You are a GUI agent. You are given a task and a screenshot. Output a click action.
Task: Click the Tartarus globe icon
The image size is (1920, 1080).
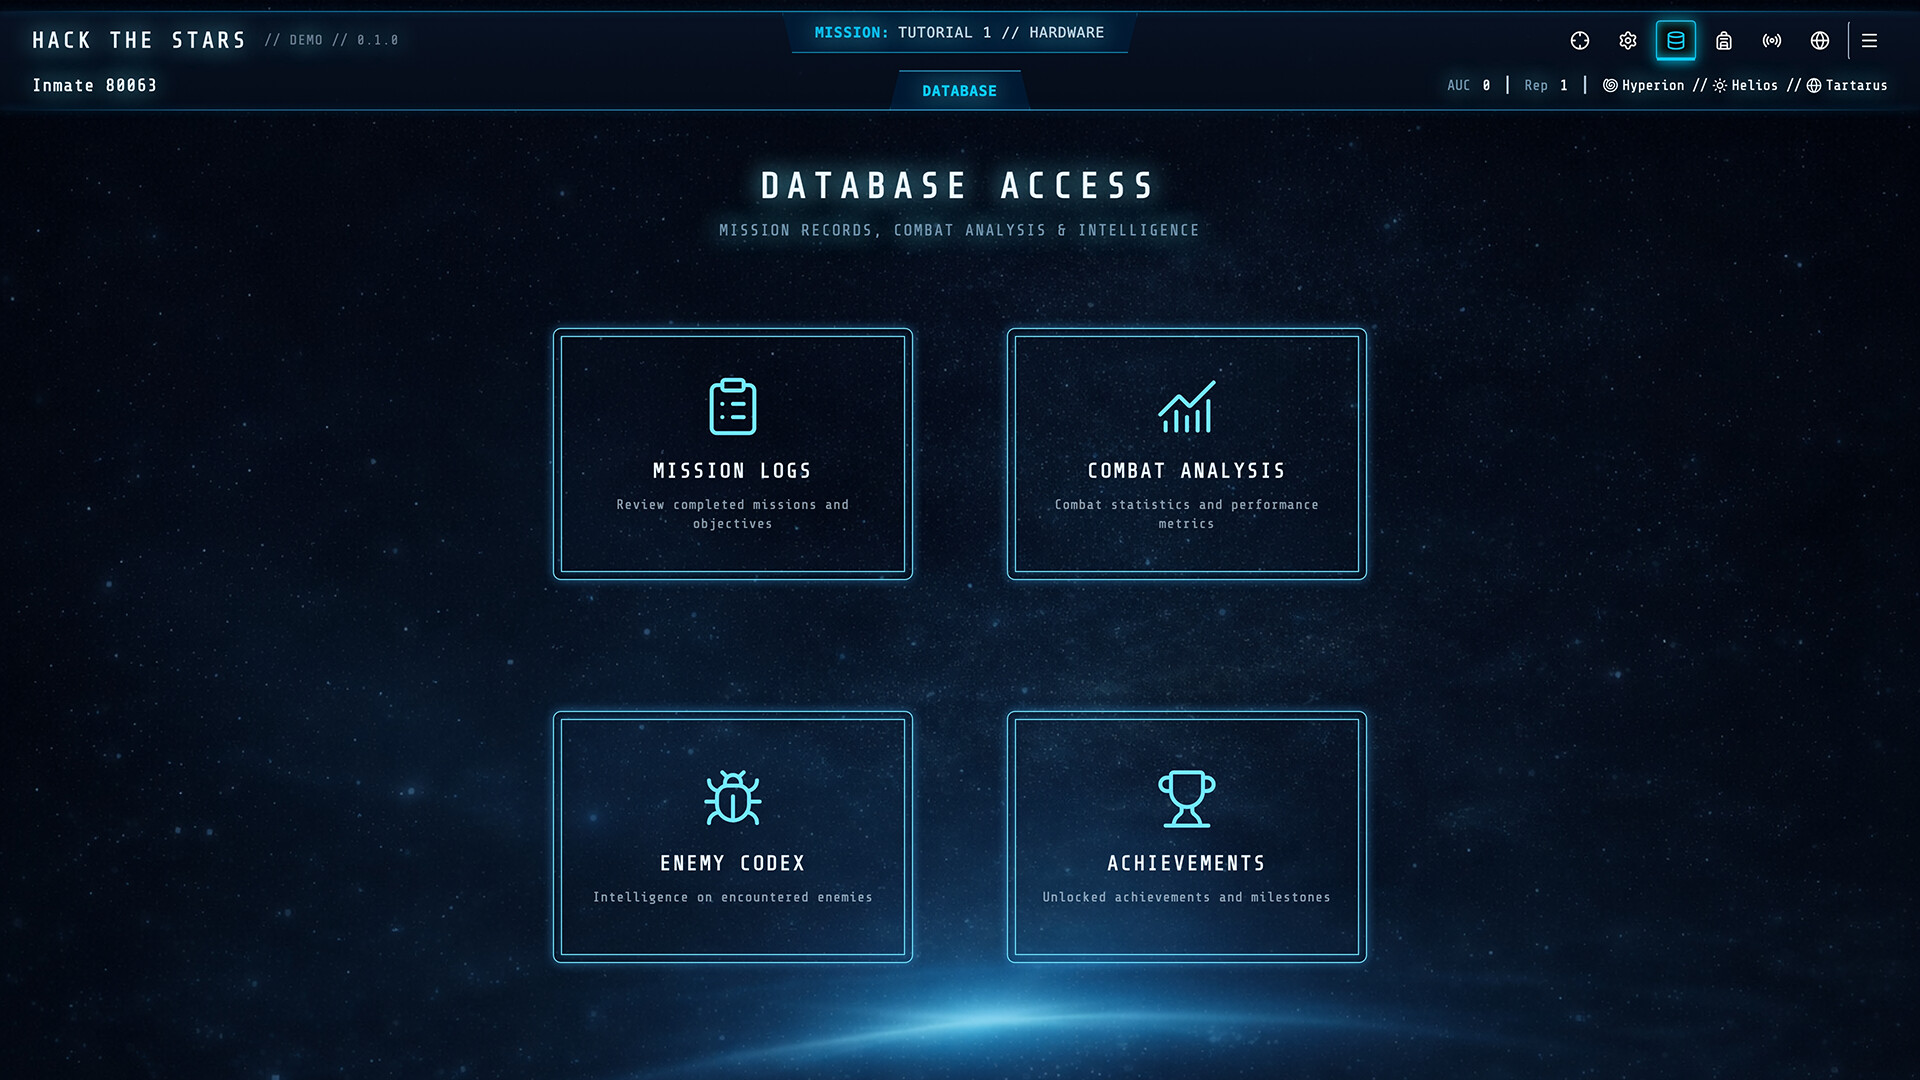click(x=1813, y=85)
